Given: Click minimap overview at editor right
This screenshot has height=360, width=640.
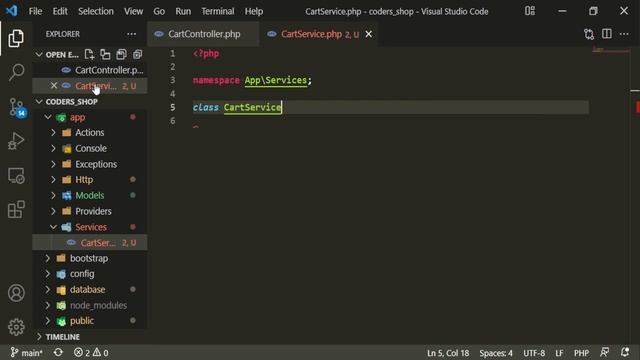Looking at the screenshot, I should (610, 50).
